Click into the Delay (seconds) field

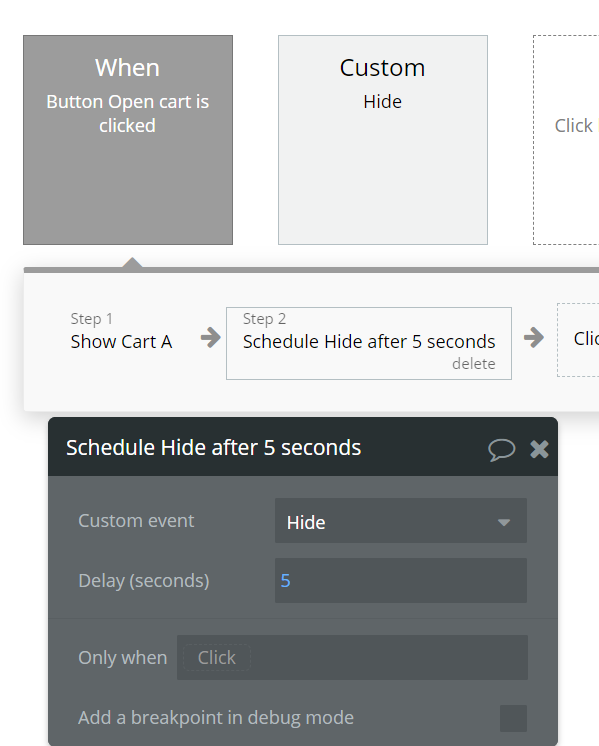click(401, 581)
